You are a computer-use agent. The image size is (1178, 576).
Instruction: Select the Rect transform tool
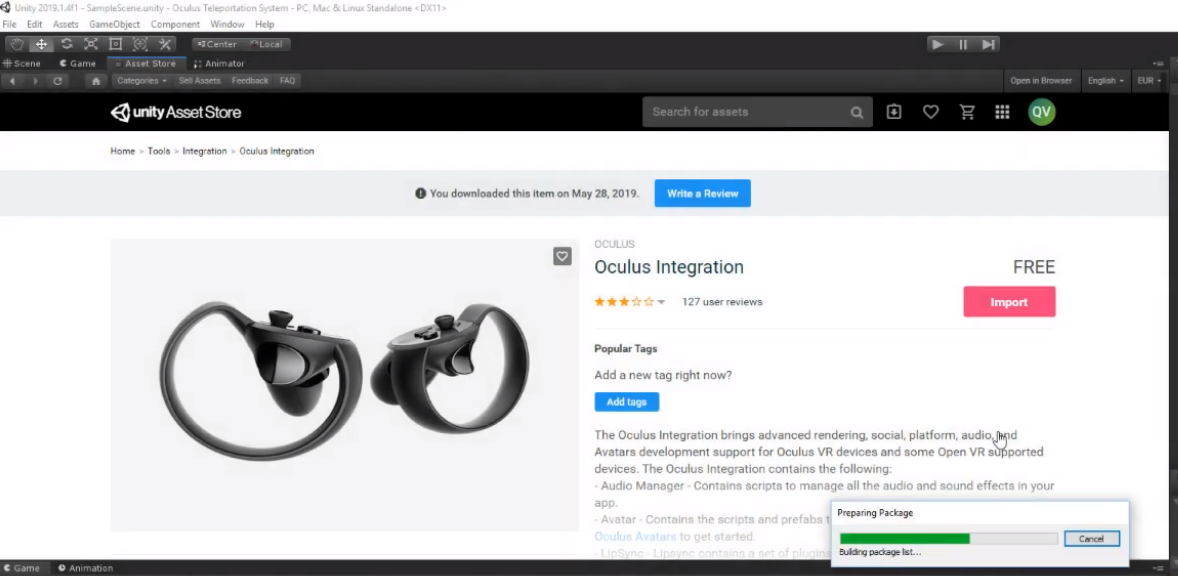pyautogui.click(x=116, y=44)
